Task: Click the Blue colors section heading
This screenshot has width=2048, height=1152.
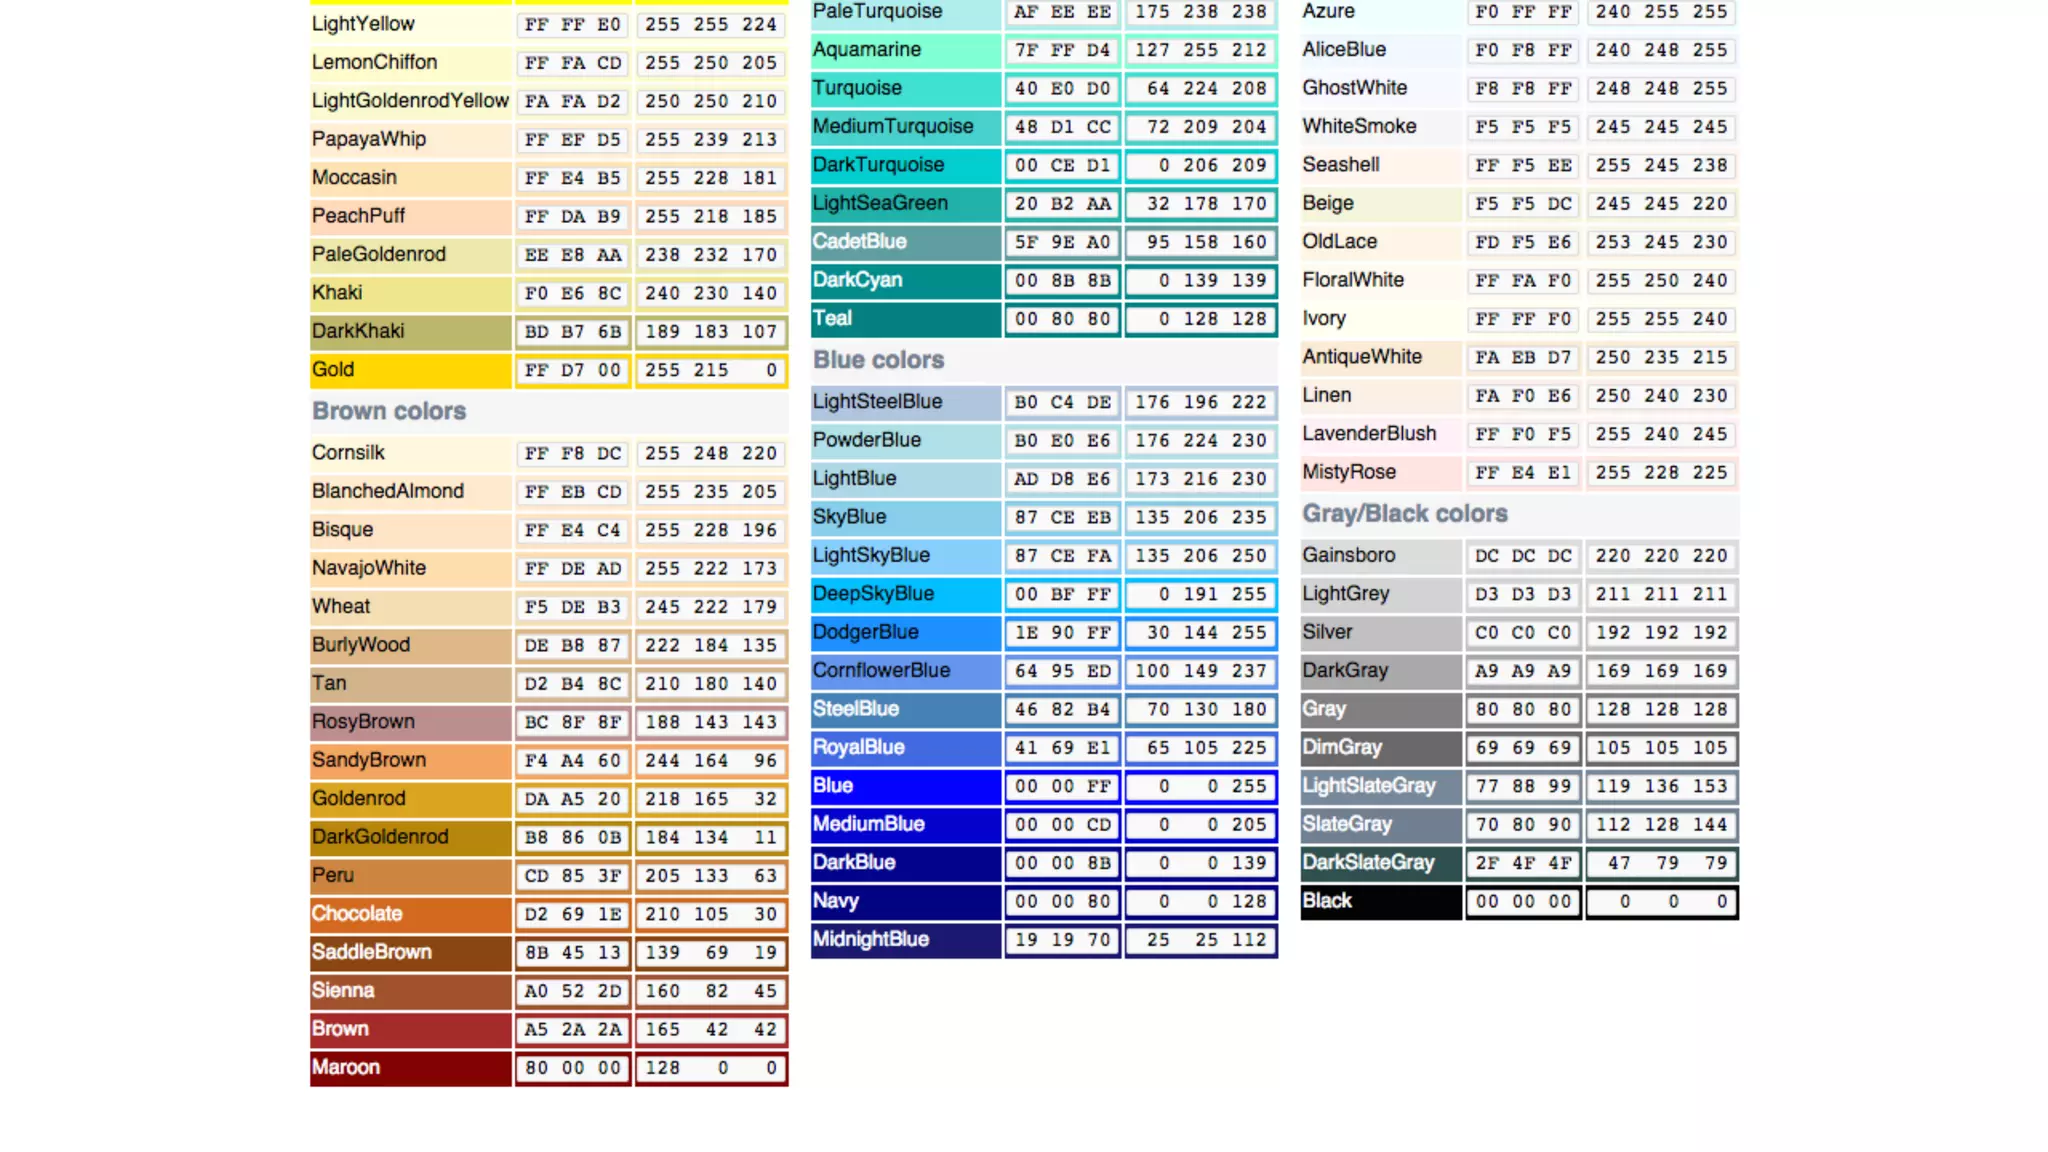Action: point(878,360)
